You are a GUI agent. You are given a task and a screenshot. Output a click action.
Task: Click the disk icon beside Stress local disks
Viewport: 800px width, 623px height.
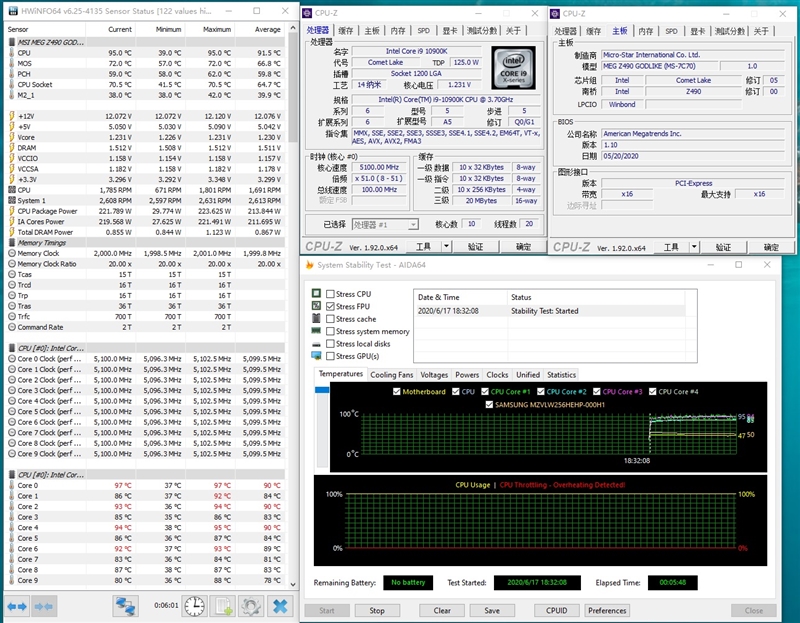[x=318, y=344]
